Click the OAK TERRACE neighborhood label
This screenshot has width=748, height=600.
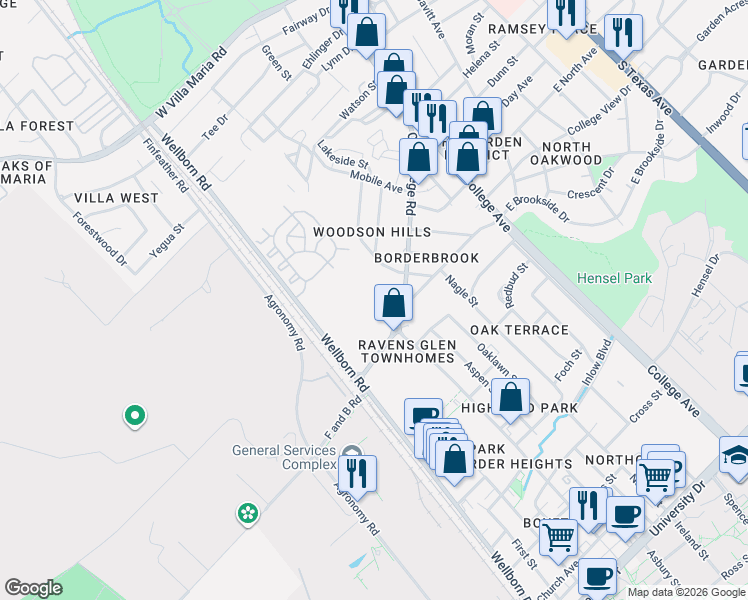[x=519, y=330]
